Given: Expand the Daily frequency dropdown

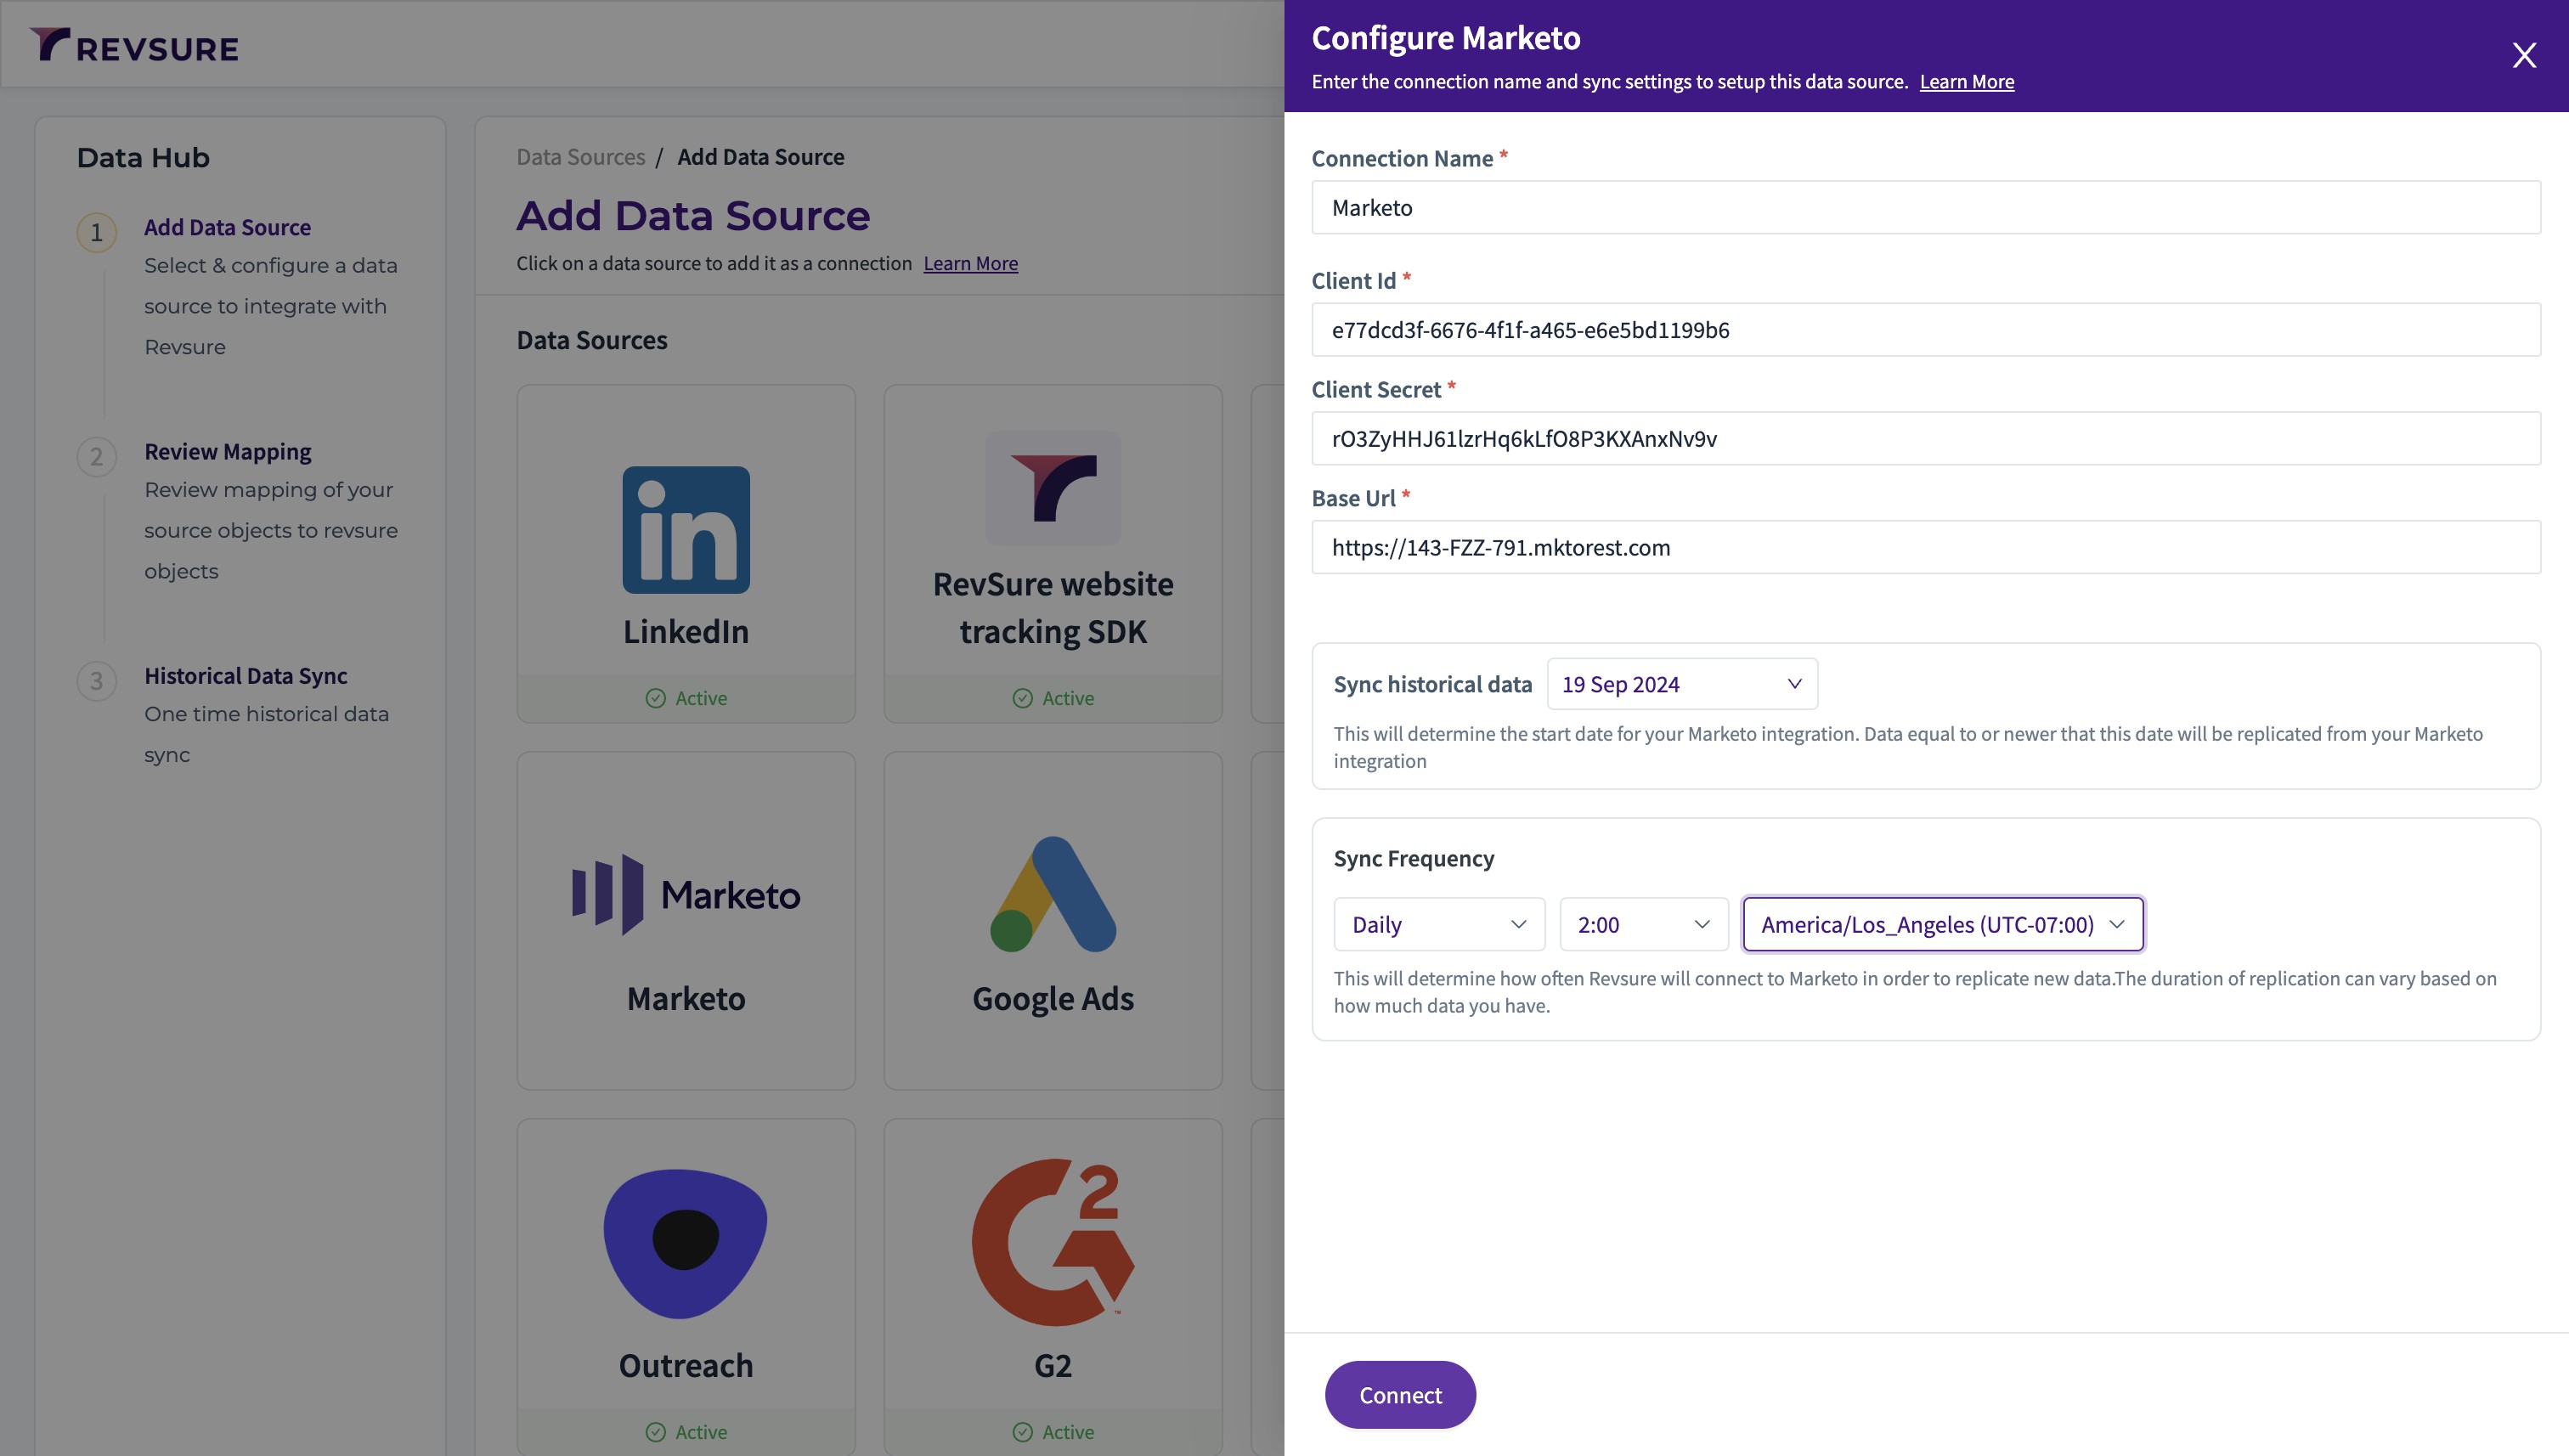Looking at the screenshot, I should (x=1438, y=924).
